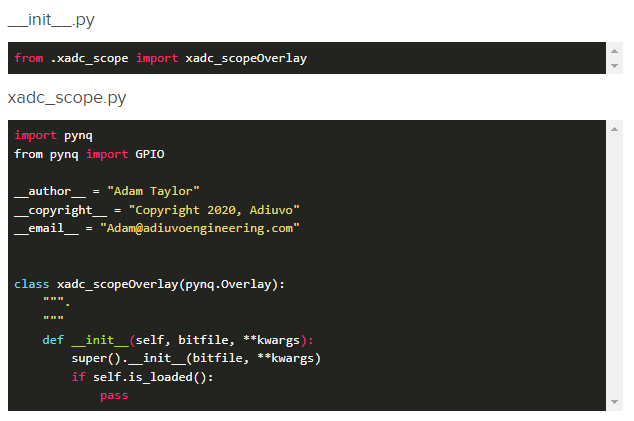Image resolution: width=634 pixels, height=421 pixels.
Task: Click the pass keyword on the last line
Action: pos(114,396)
